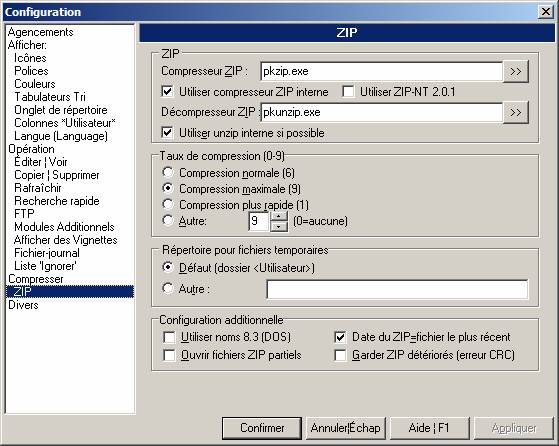Select Compression plus rapide (1) option

168,204
